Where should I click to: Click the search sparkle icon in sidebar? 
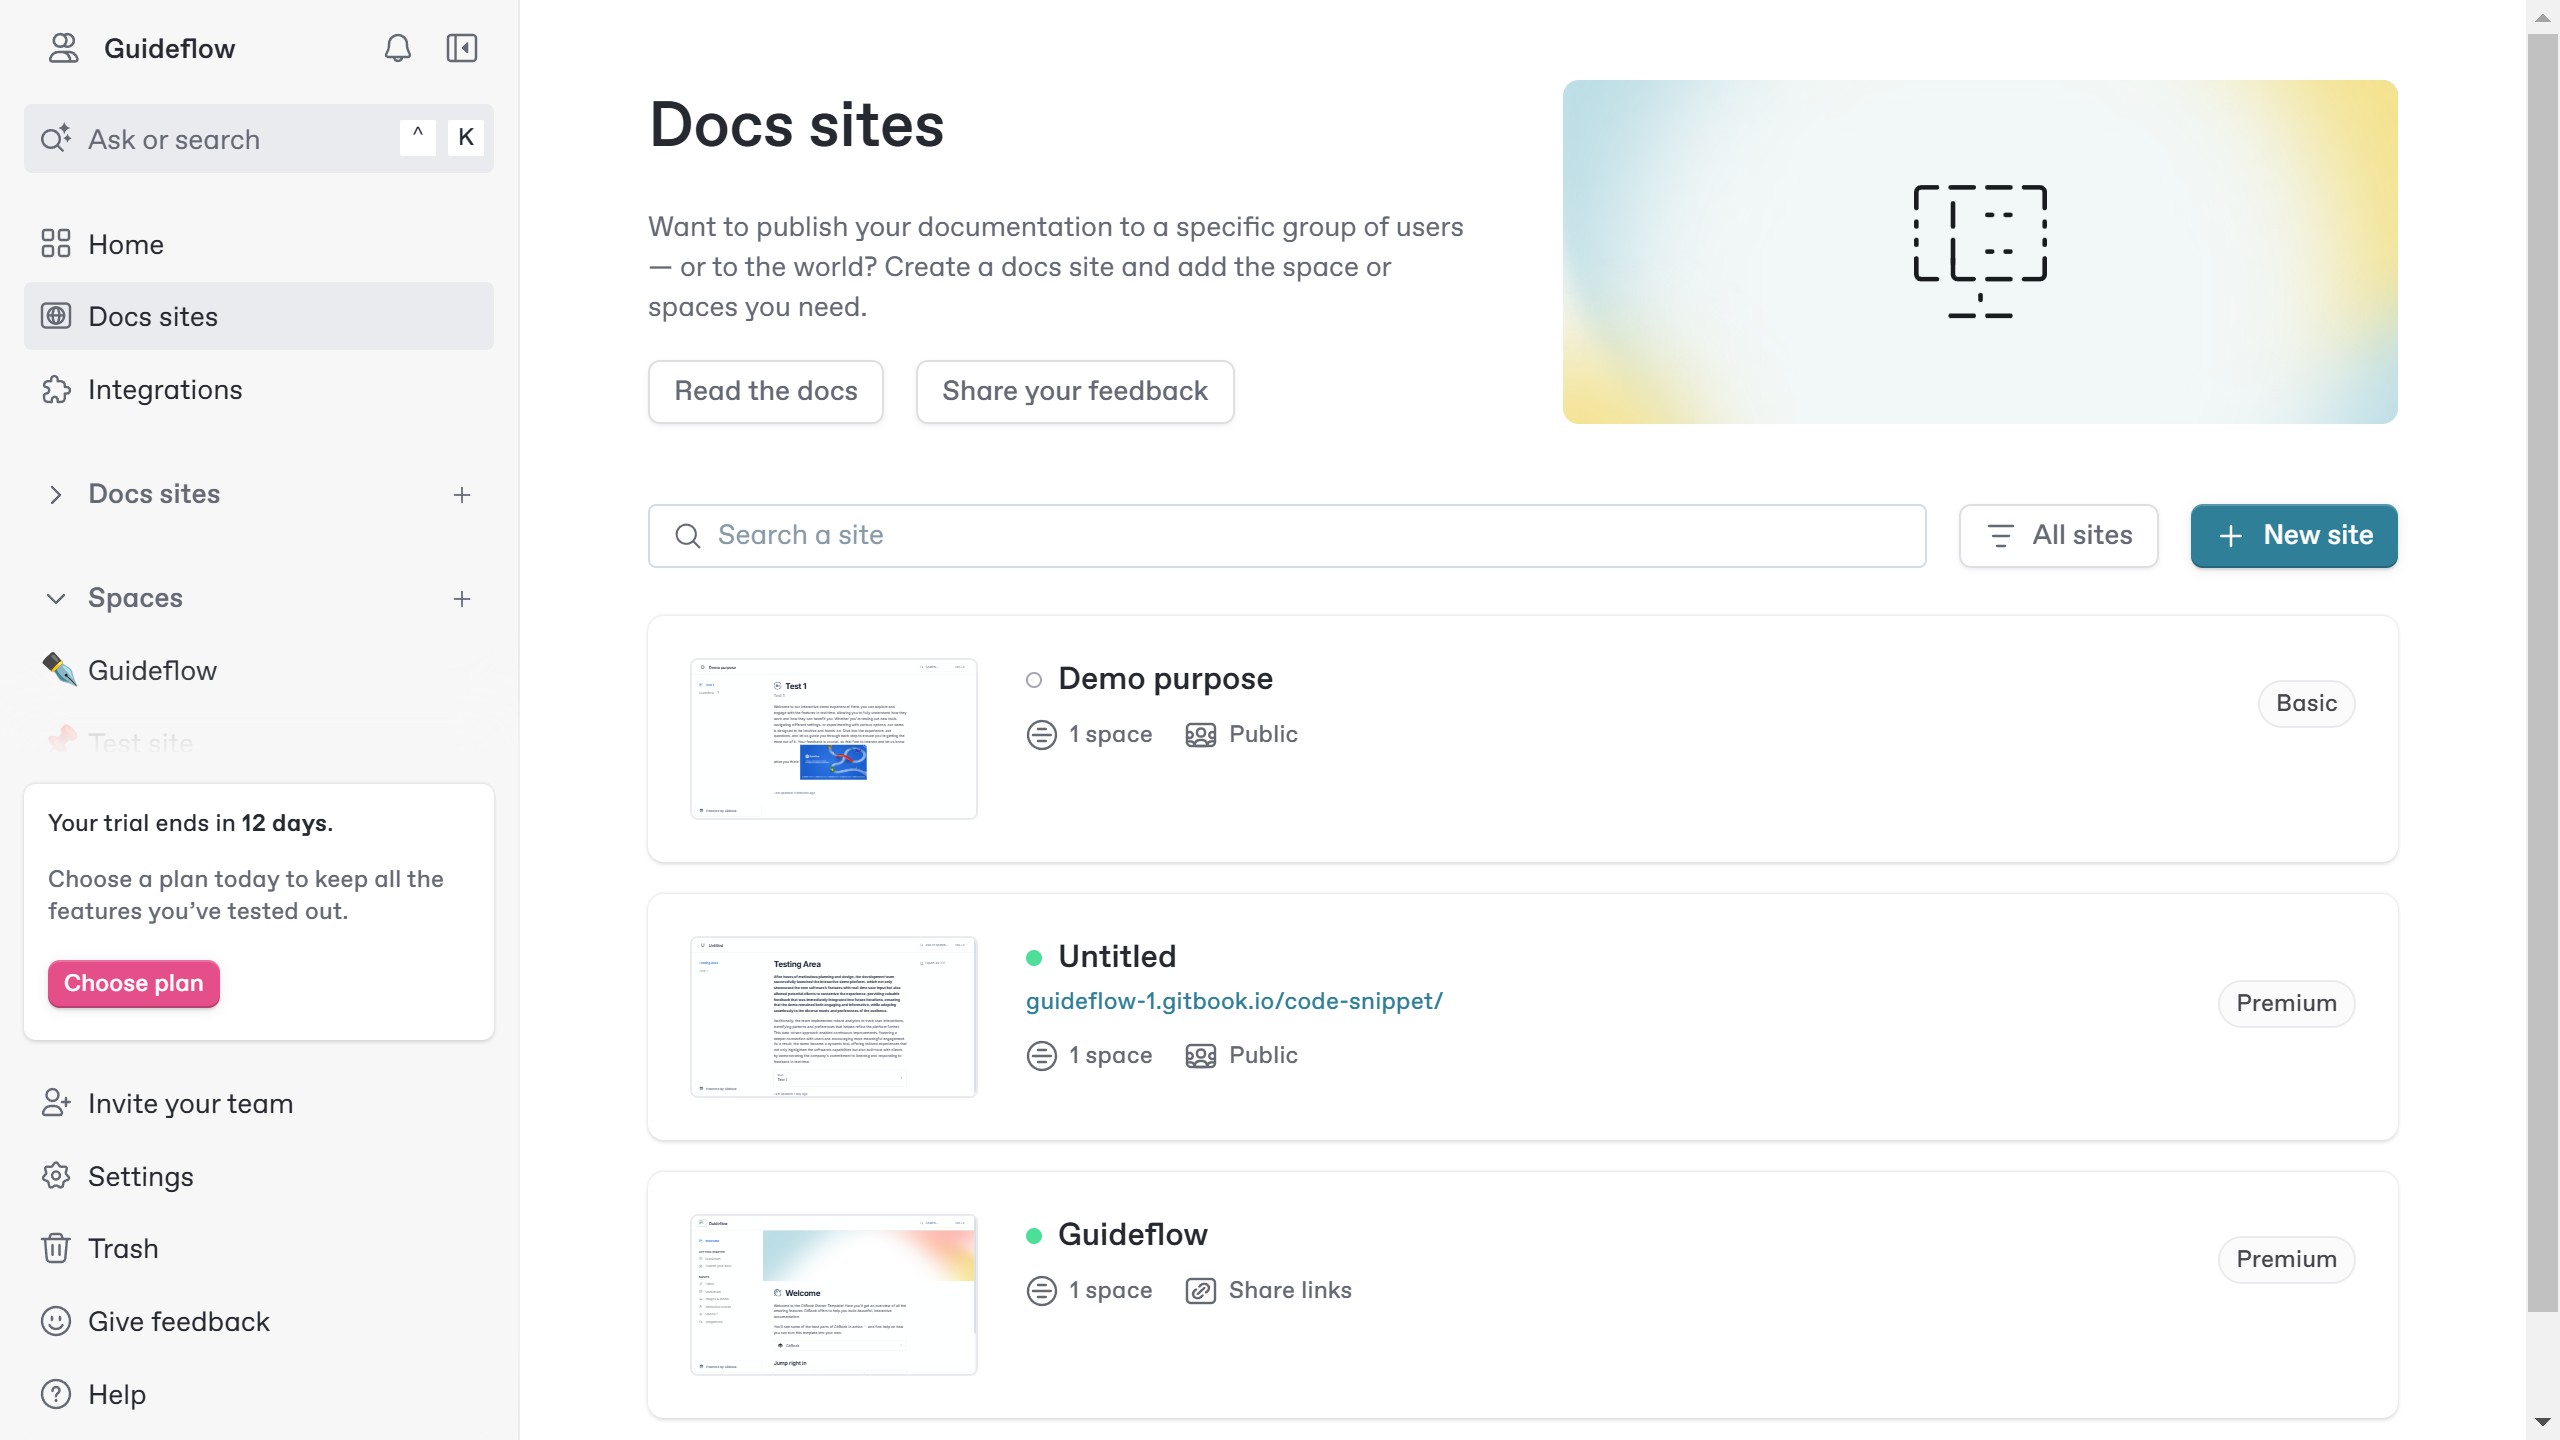coord(56,138)
